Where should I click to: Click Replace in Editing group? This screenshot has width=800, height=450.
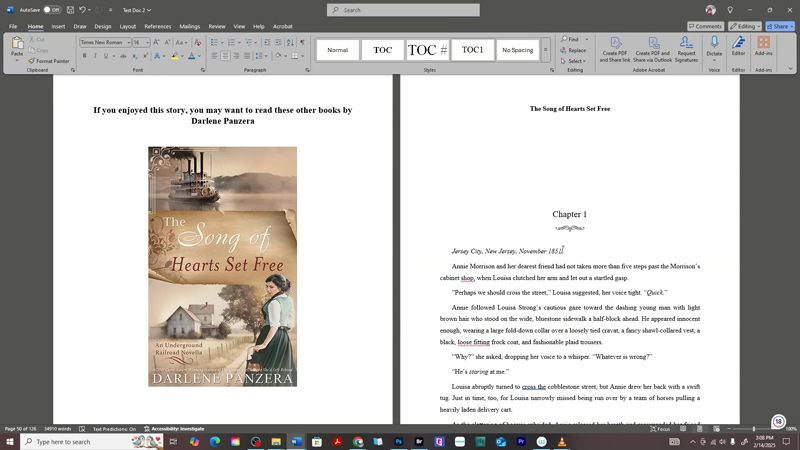click(573, 50)
